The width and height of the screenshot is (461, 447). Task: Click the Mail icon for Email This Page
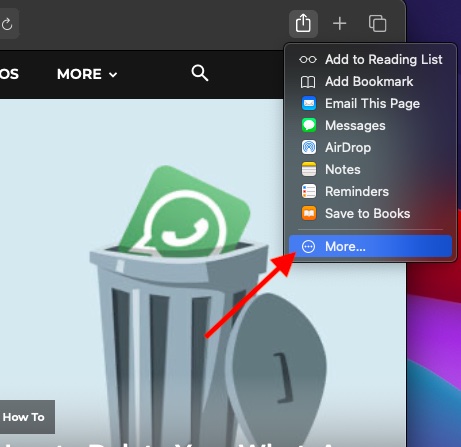point(309,103)
